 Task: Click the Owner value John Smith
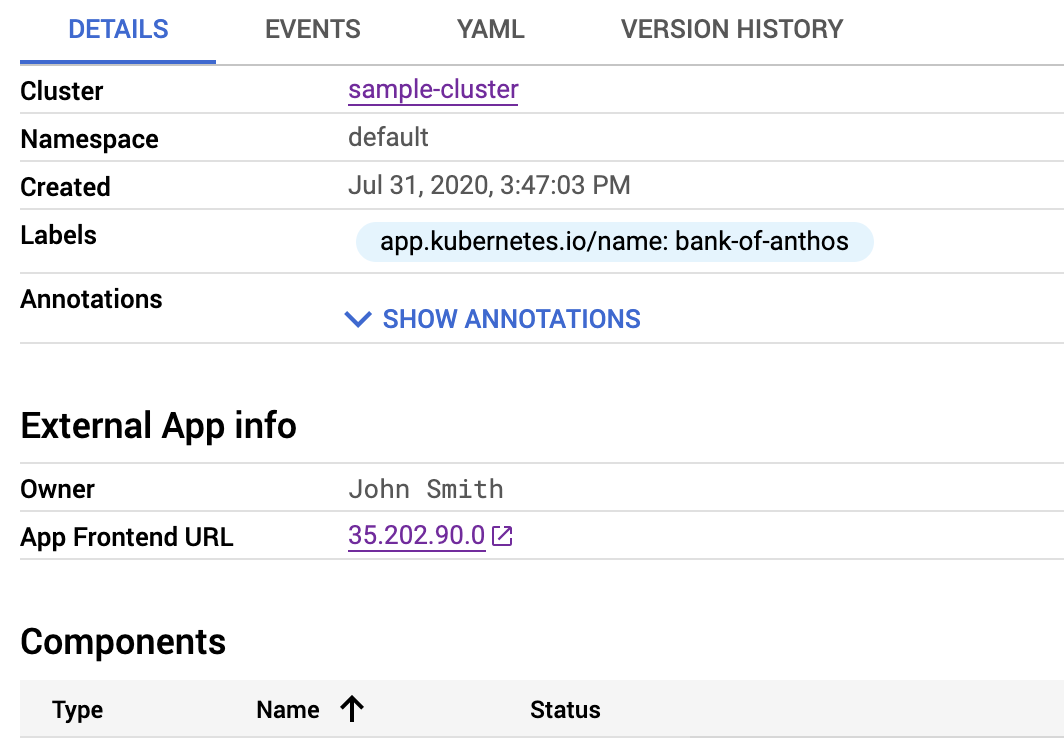point(426,488)
